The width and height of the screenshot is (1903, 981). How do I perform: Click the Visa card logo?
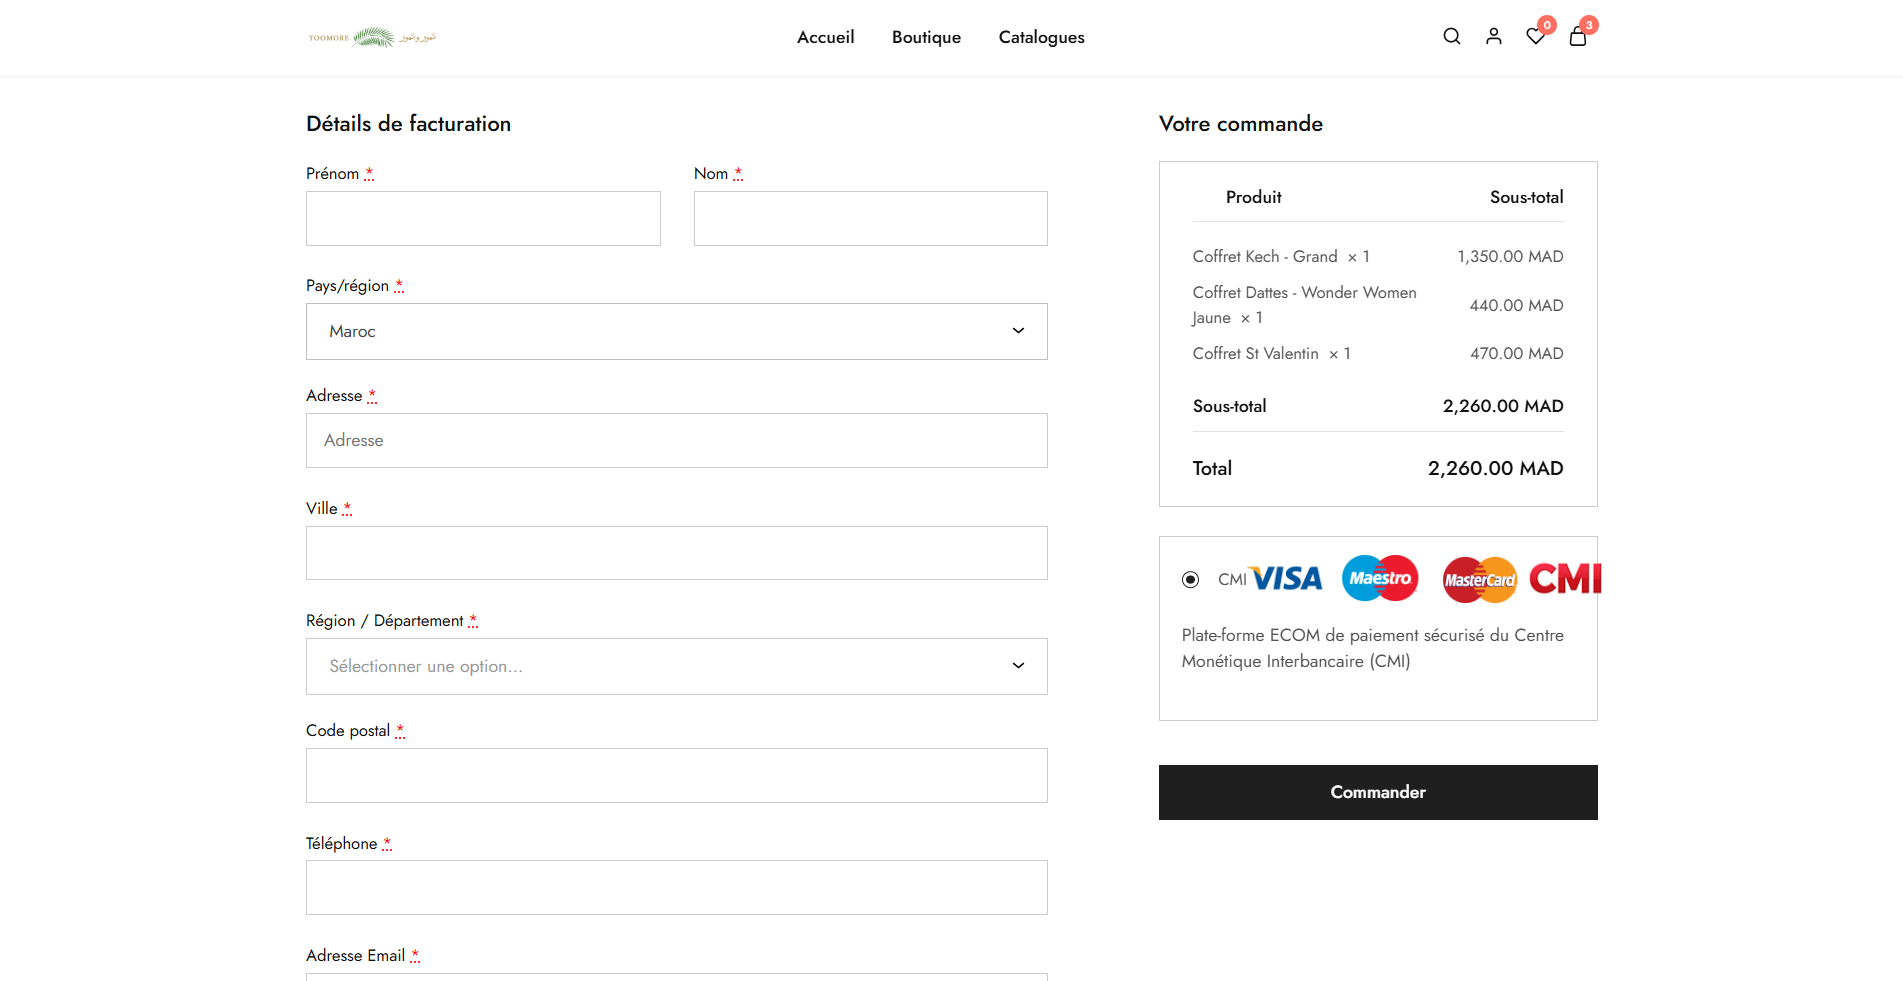1287,579
